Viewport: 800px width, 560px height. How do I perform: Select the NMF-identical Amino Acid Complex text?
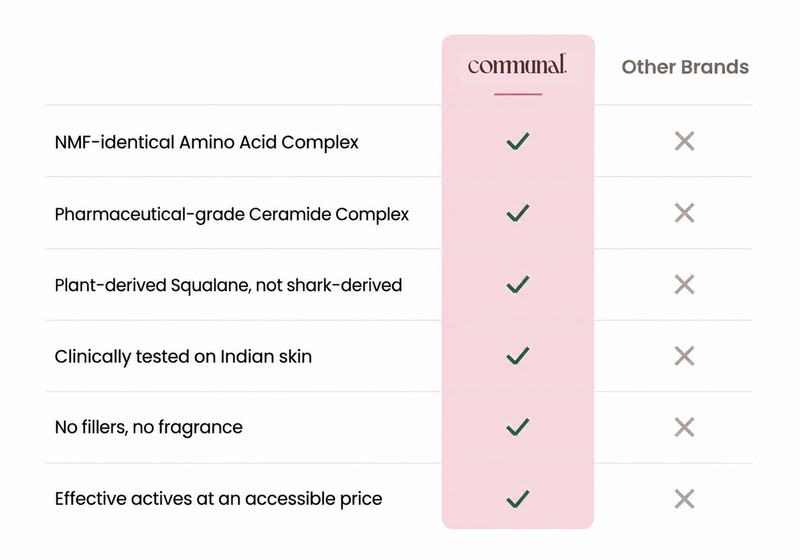(207, 142)
